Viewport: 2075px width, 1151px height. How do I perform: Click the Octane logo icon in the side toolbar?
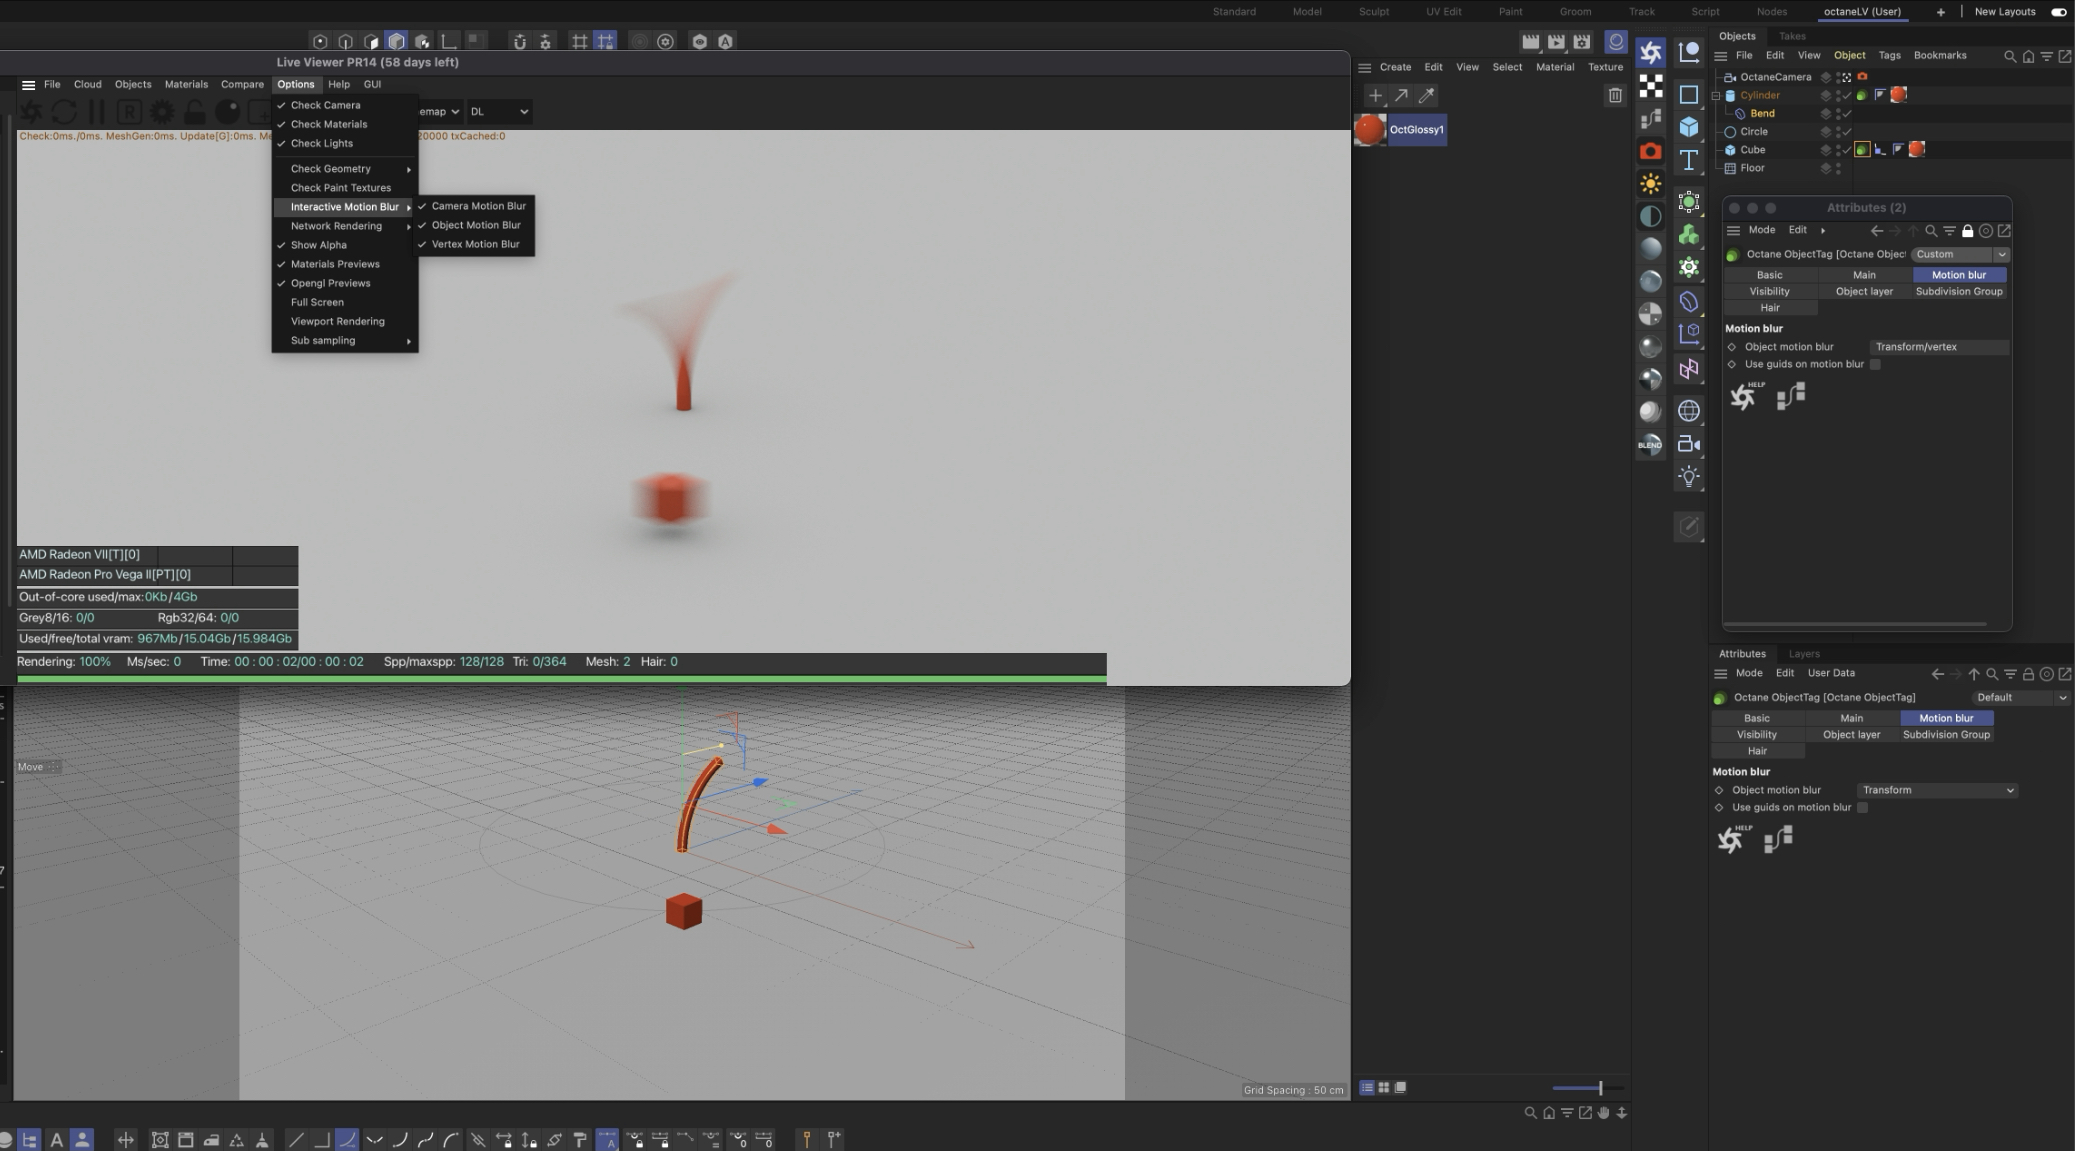click(x=1650, y=52)
